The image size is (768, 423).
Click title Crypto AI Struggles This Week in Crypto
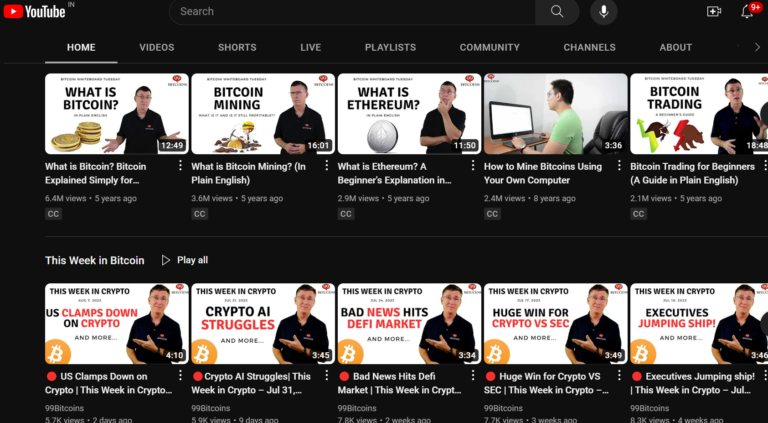[251, 383]
